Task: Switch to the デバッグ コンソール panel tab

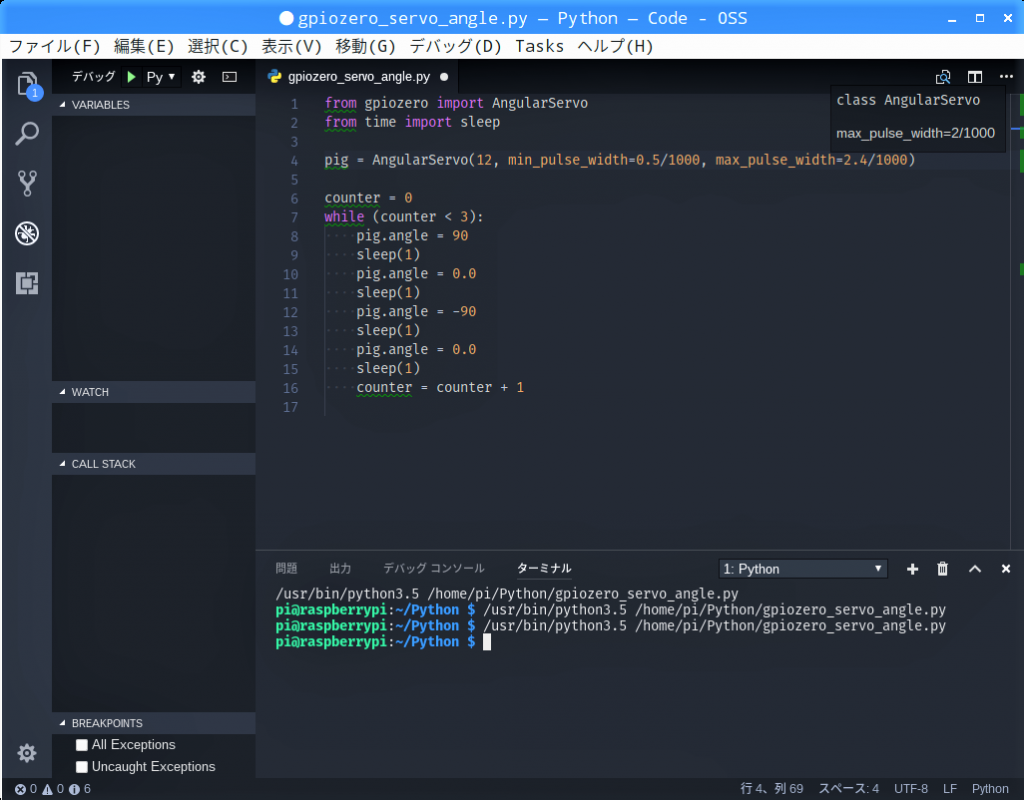Action: tap(434, 568)
